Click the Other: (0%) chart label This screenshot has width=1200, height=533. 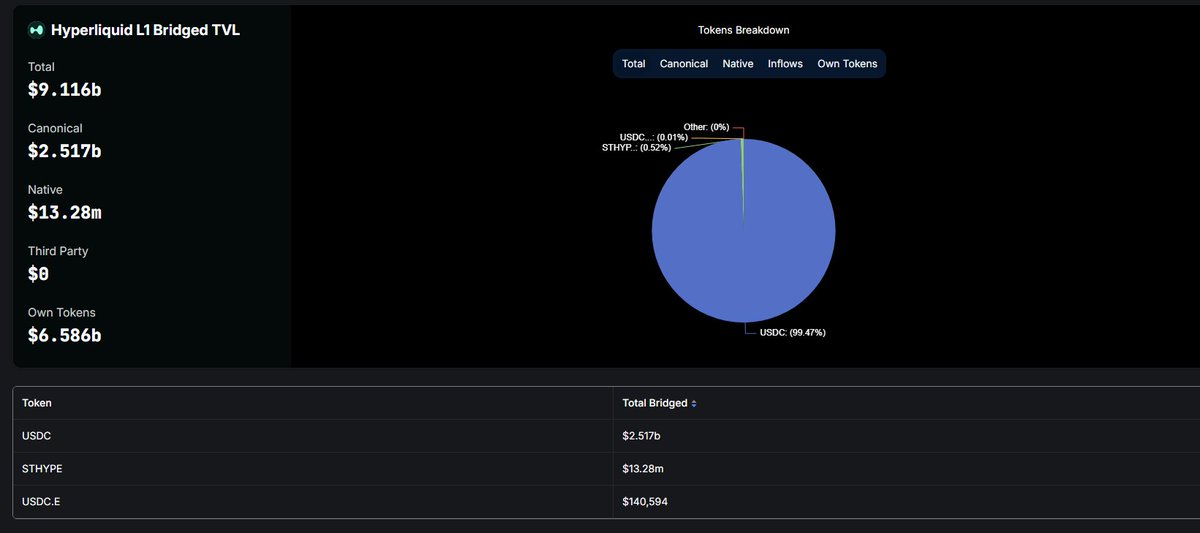[706, 127]
